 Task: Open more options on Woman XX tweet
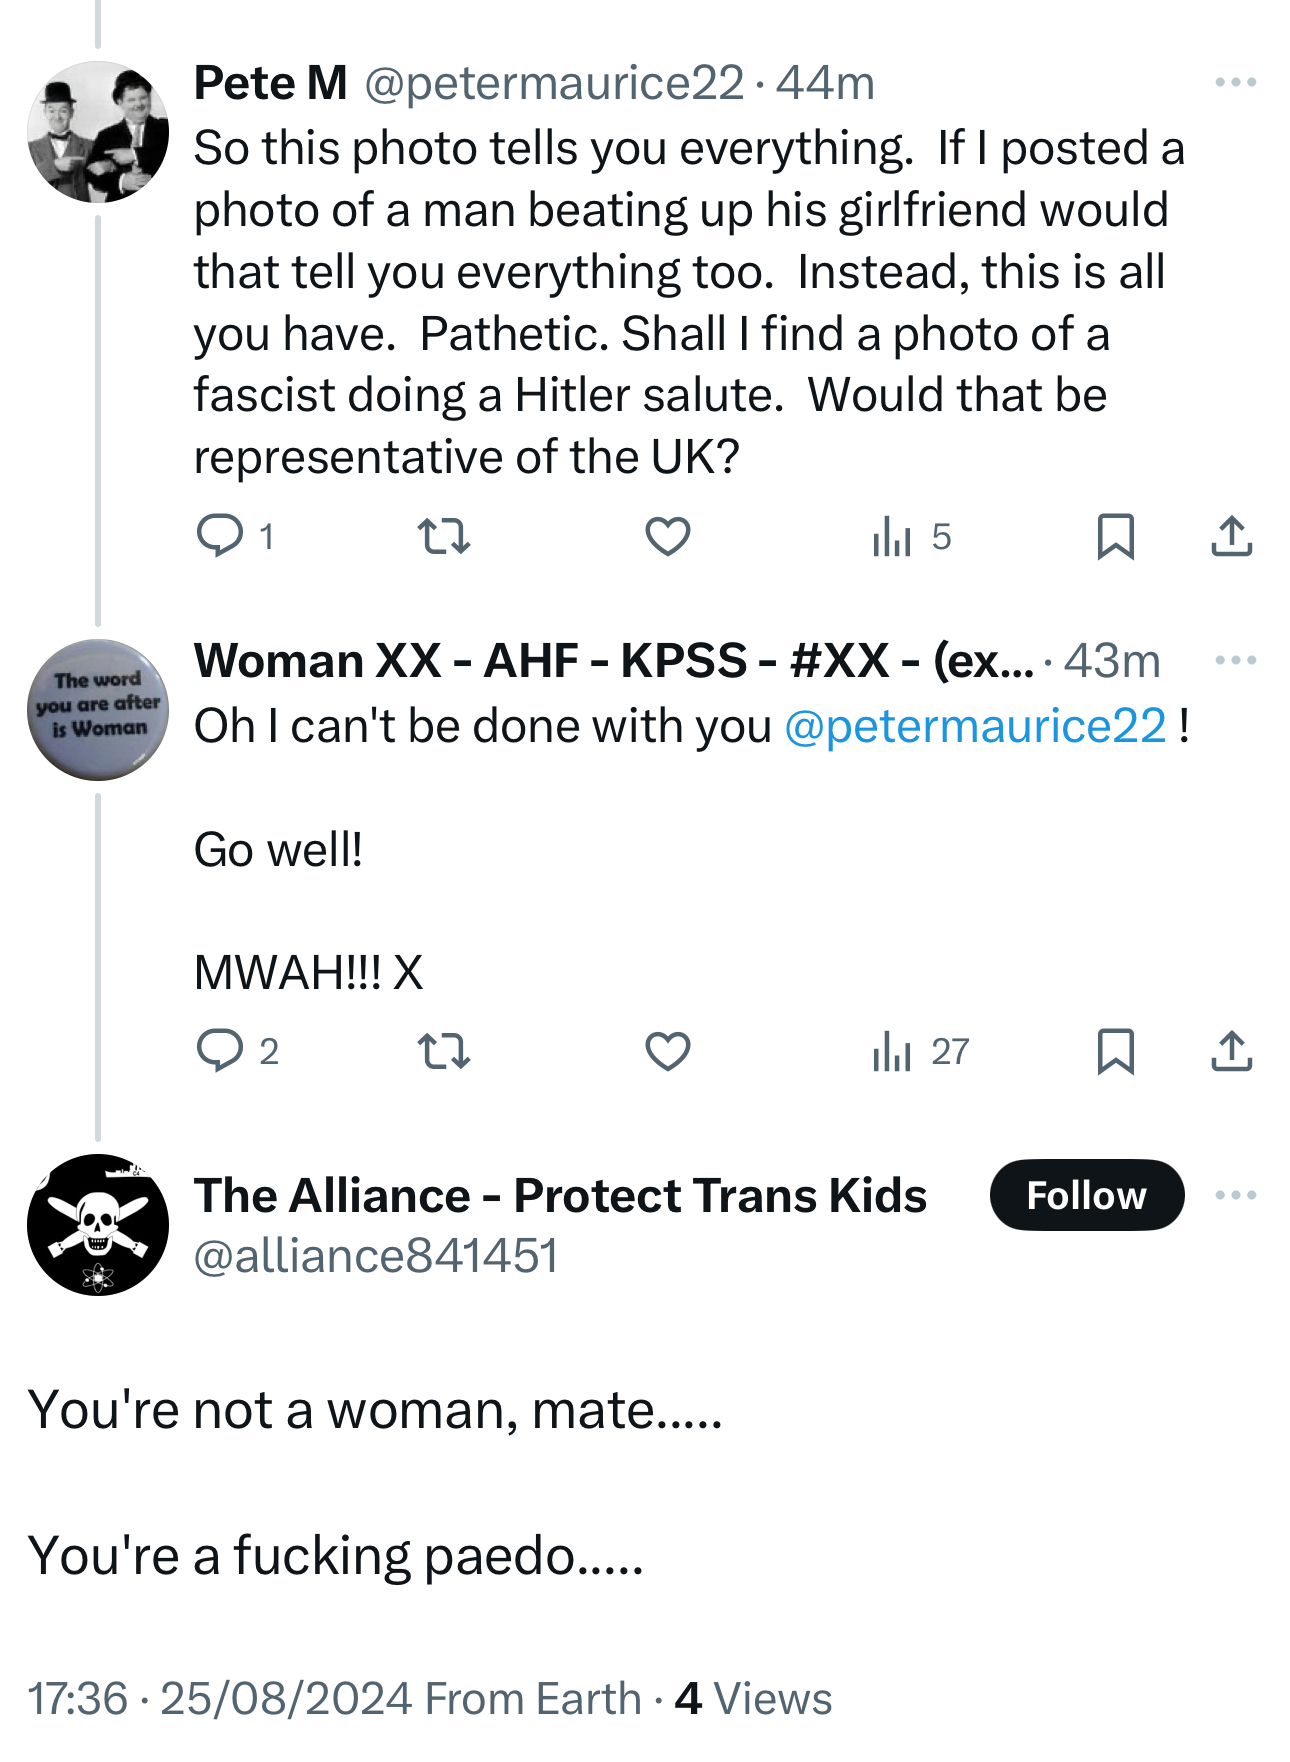(x=1235, y=660)
